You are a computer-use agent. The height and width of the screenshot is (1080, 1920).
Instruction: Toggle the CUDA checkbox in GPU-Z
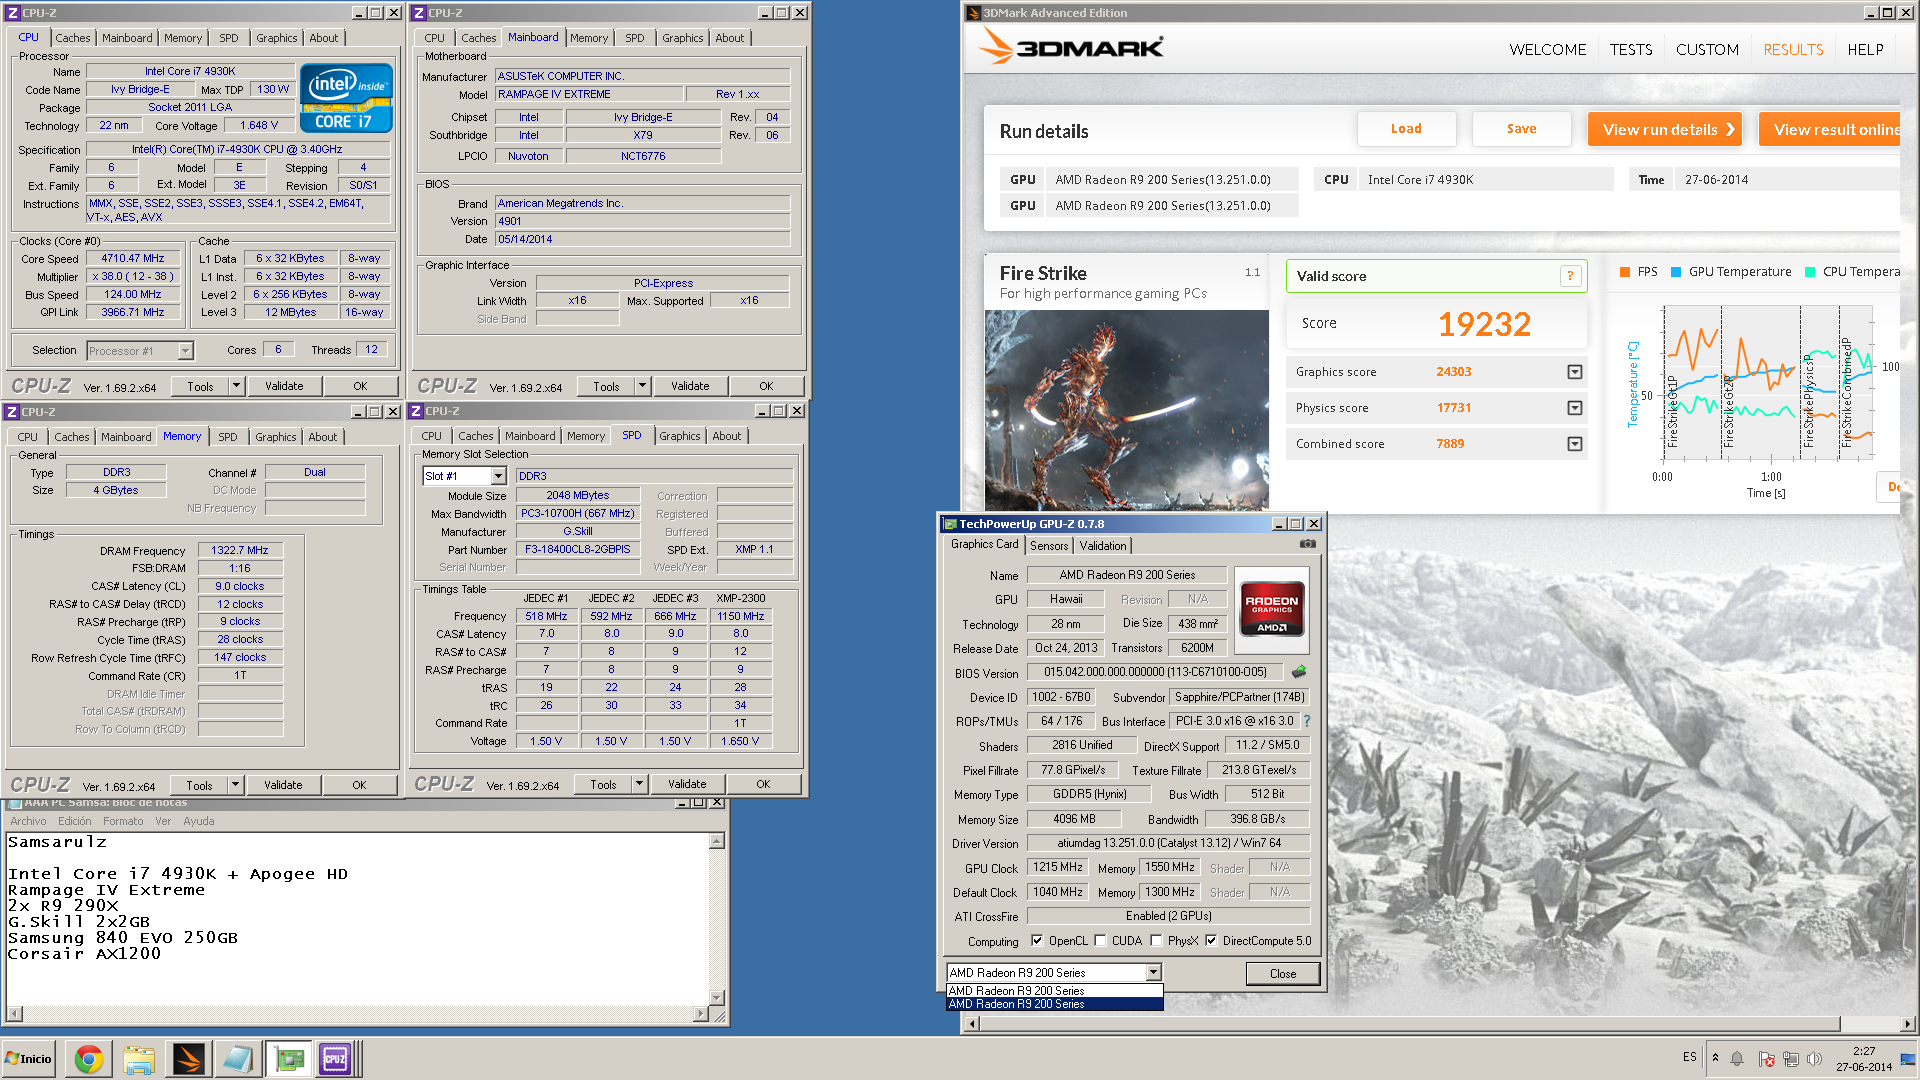coord(1100,941)
